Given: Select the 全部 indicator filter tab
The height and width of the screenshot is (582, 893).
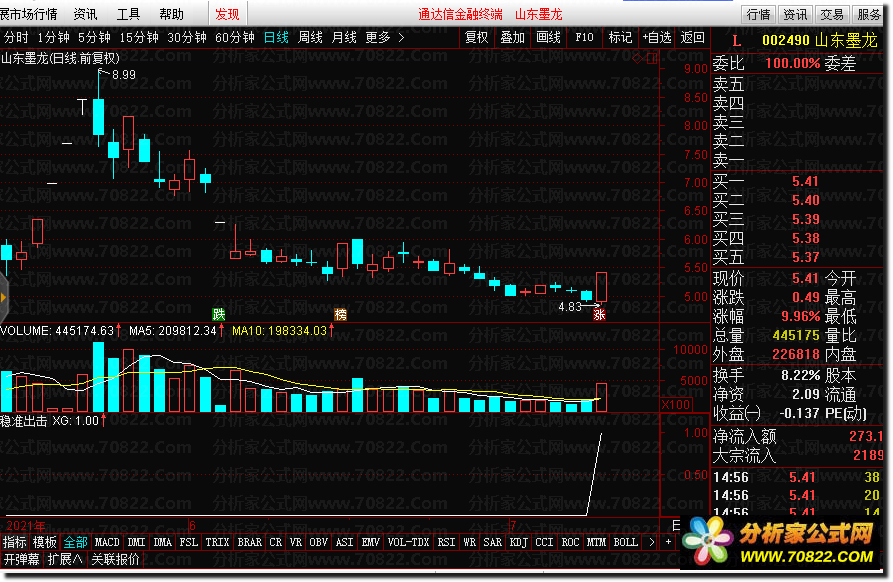Looking at the screenshot, I should point(75,542).
